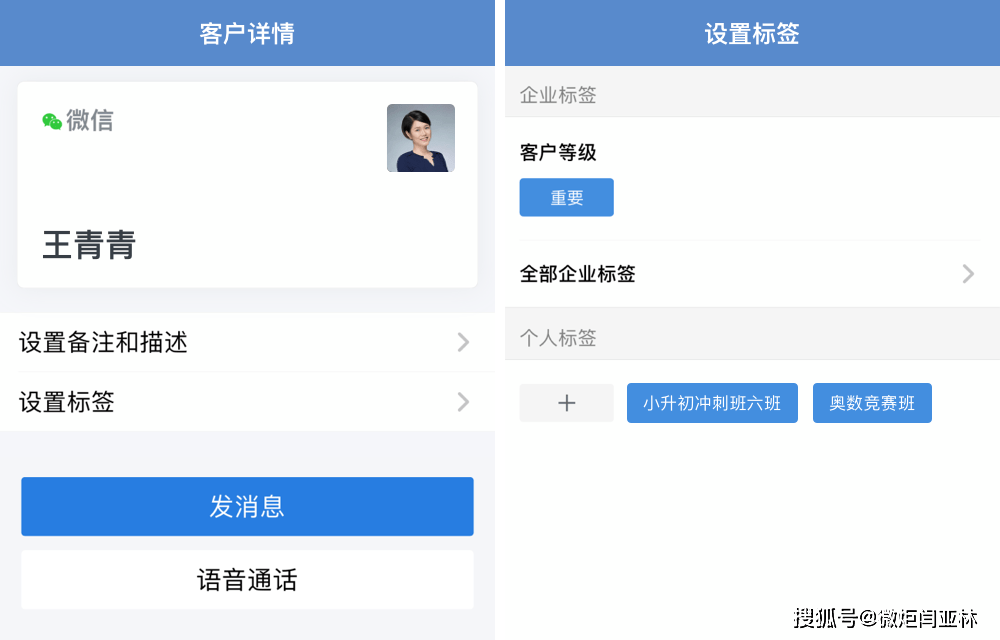1000x640 pixels.
Task: Click the 客户详情 header title
Action: click(x=247, y=34)
